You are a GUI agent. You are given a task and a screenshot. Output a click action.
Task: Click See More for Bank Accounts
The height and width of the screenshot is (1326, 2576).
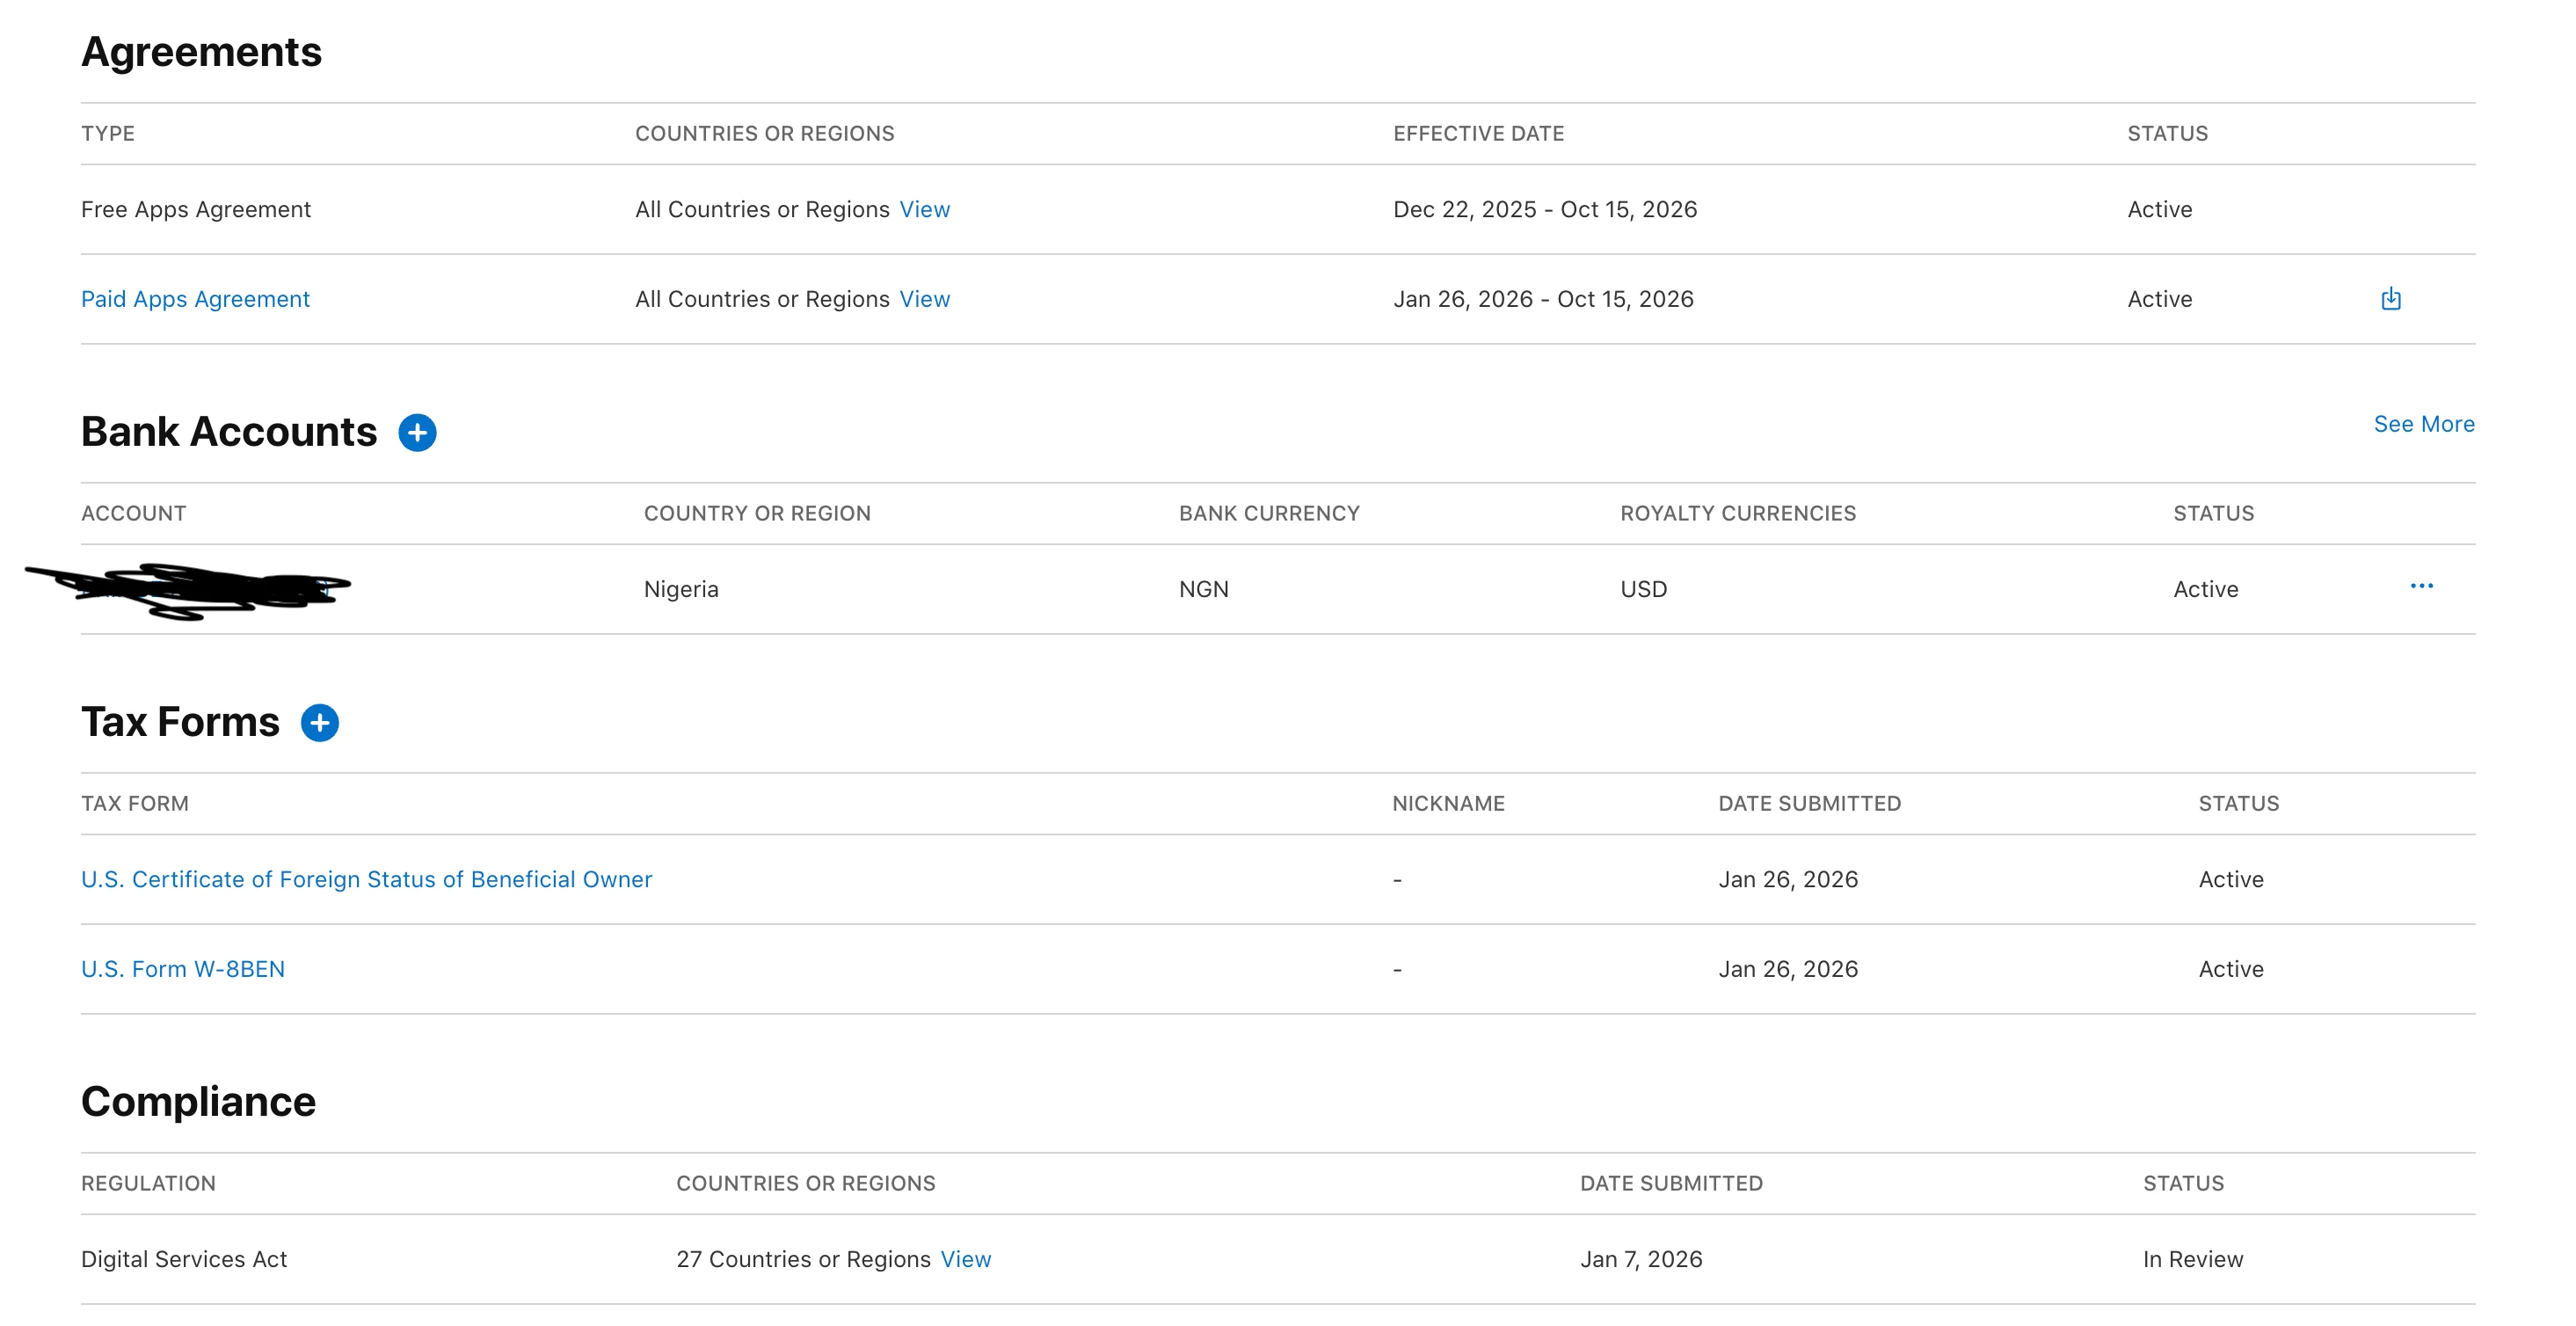point(2423,424)
